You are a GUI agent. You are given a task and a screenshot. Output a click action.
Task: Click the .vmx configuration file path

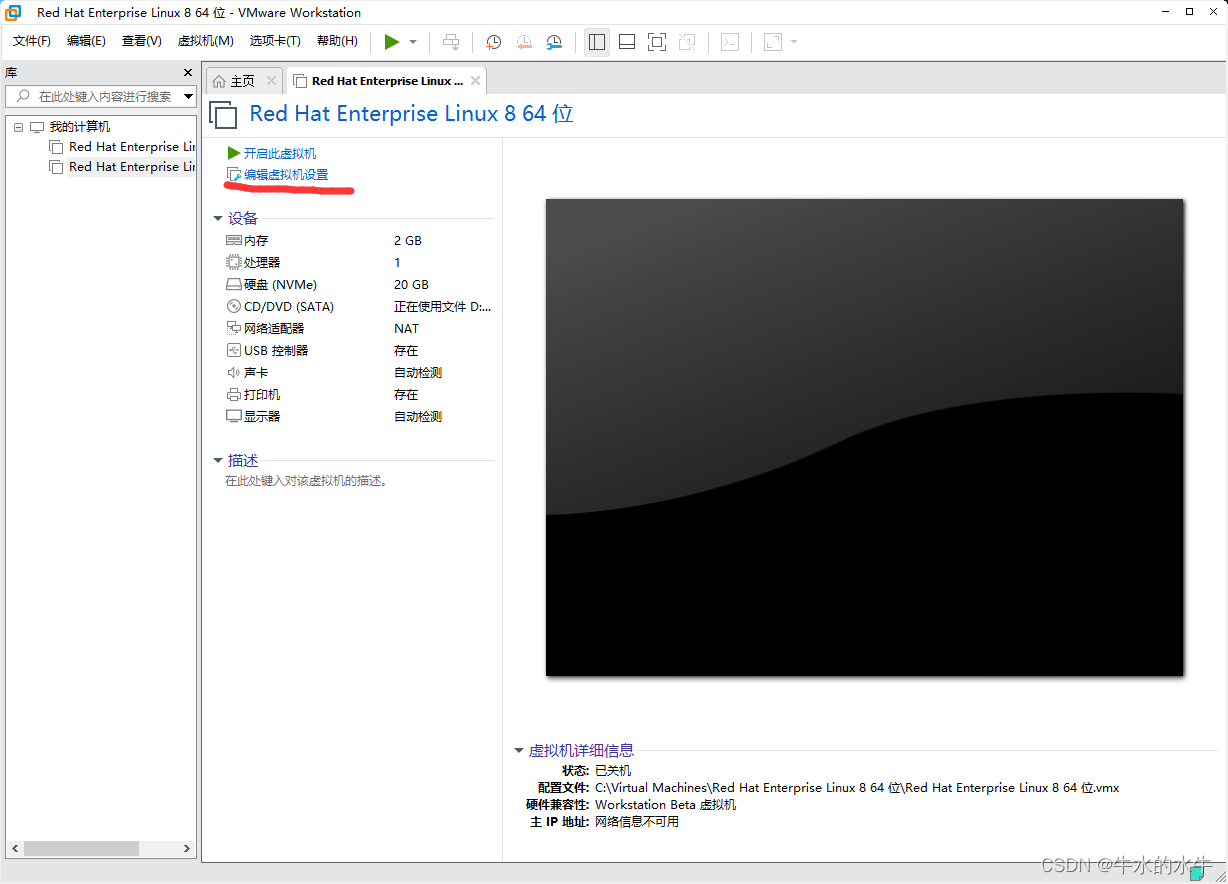coord(857,788)
